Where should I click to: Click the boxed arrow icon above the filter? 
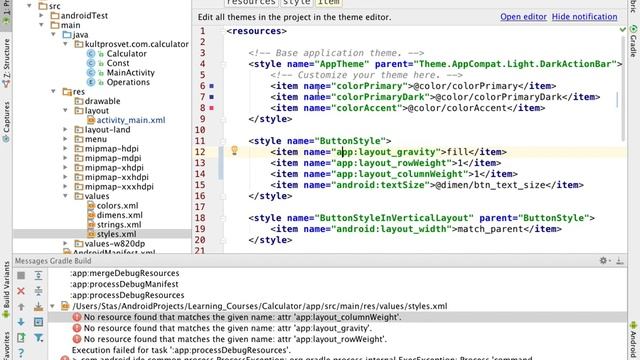coord(38,322)
